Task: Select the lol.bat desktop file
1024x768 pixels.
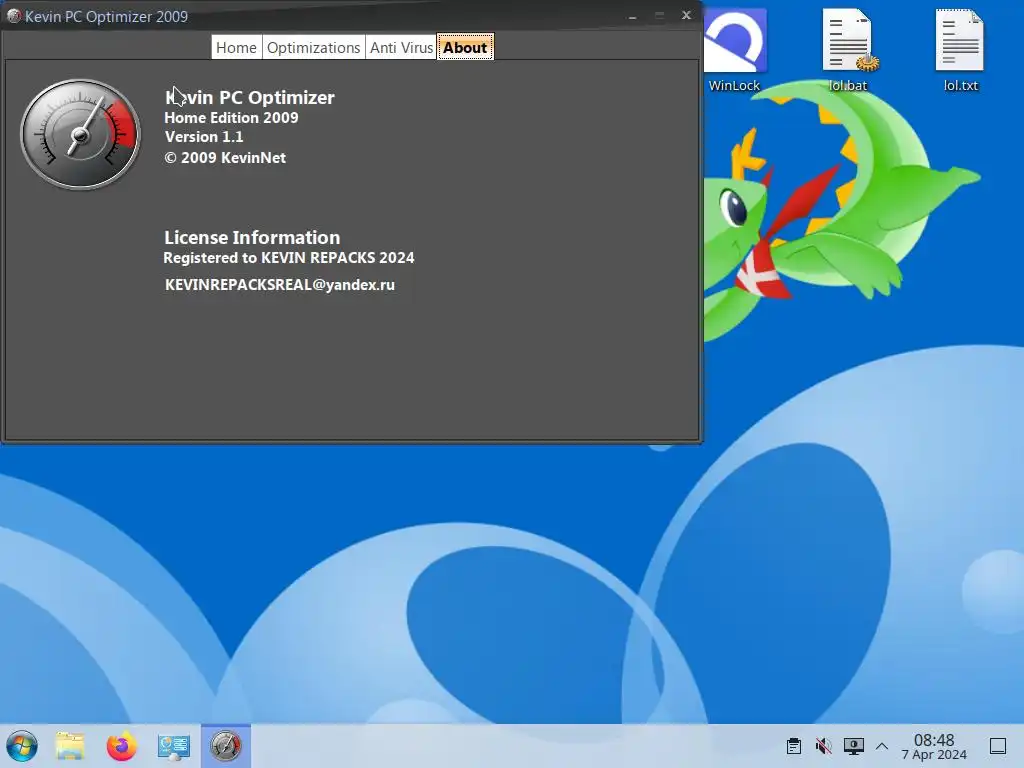Action: tap(848, 51)
